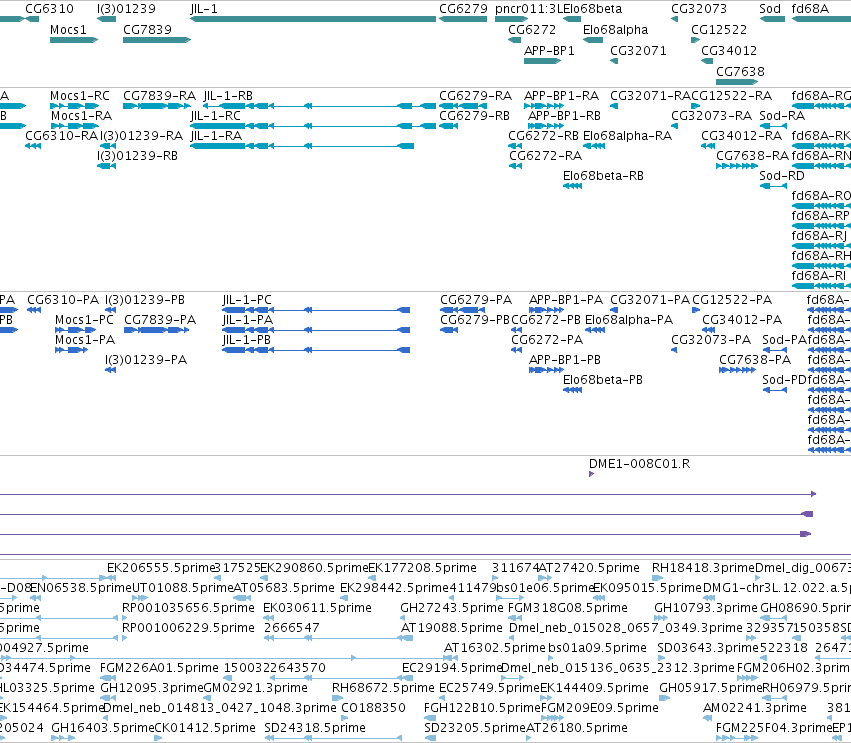The height and width of the screenshot is (743, 851).
Task: Click the Elo68alpha-RA transcript label
Action: coord(627,136)
